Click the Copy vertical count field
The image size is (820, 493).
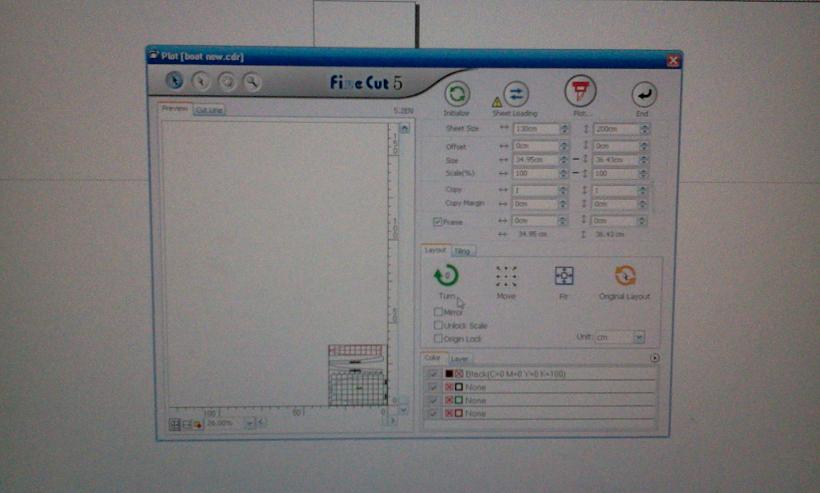pyautogui.click(x=615, y=190)
